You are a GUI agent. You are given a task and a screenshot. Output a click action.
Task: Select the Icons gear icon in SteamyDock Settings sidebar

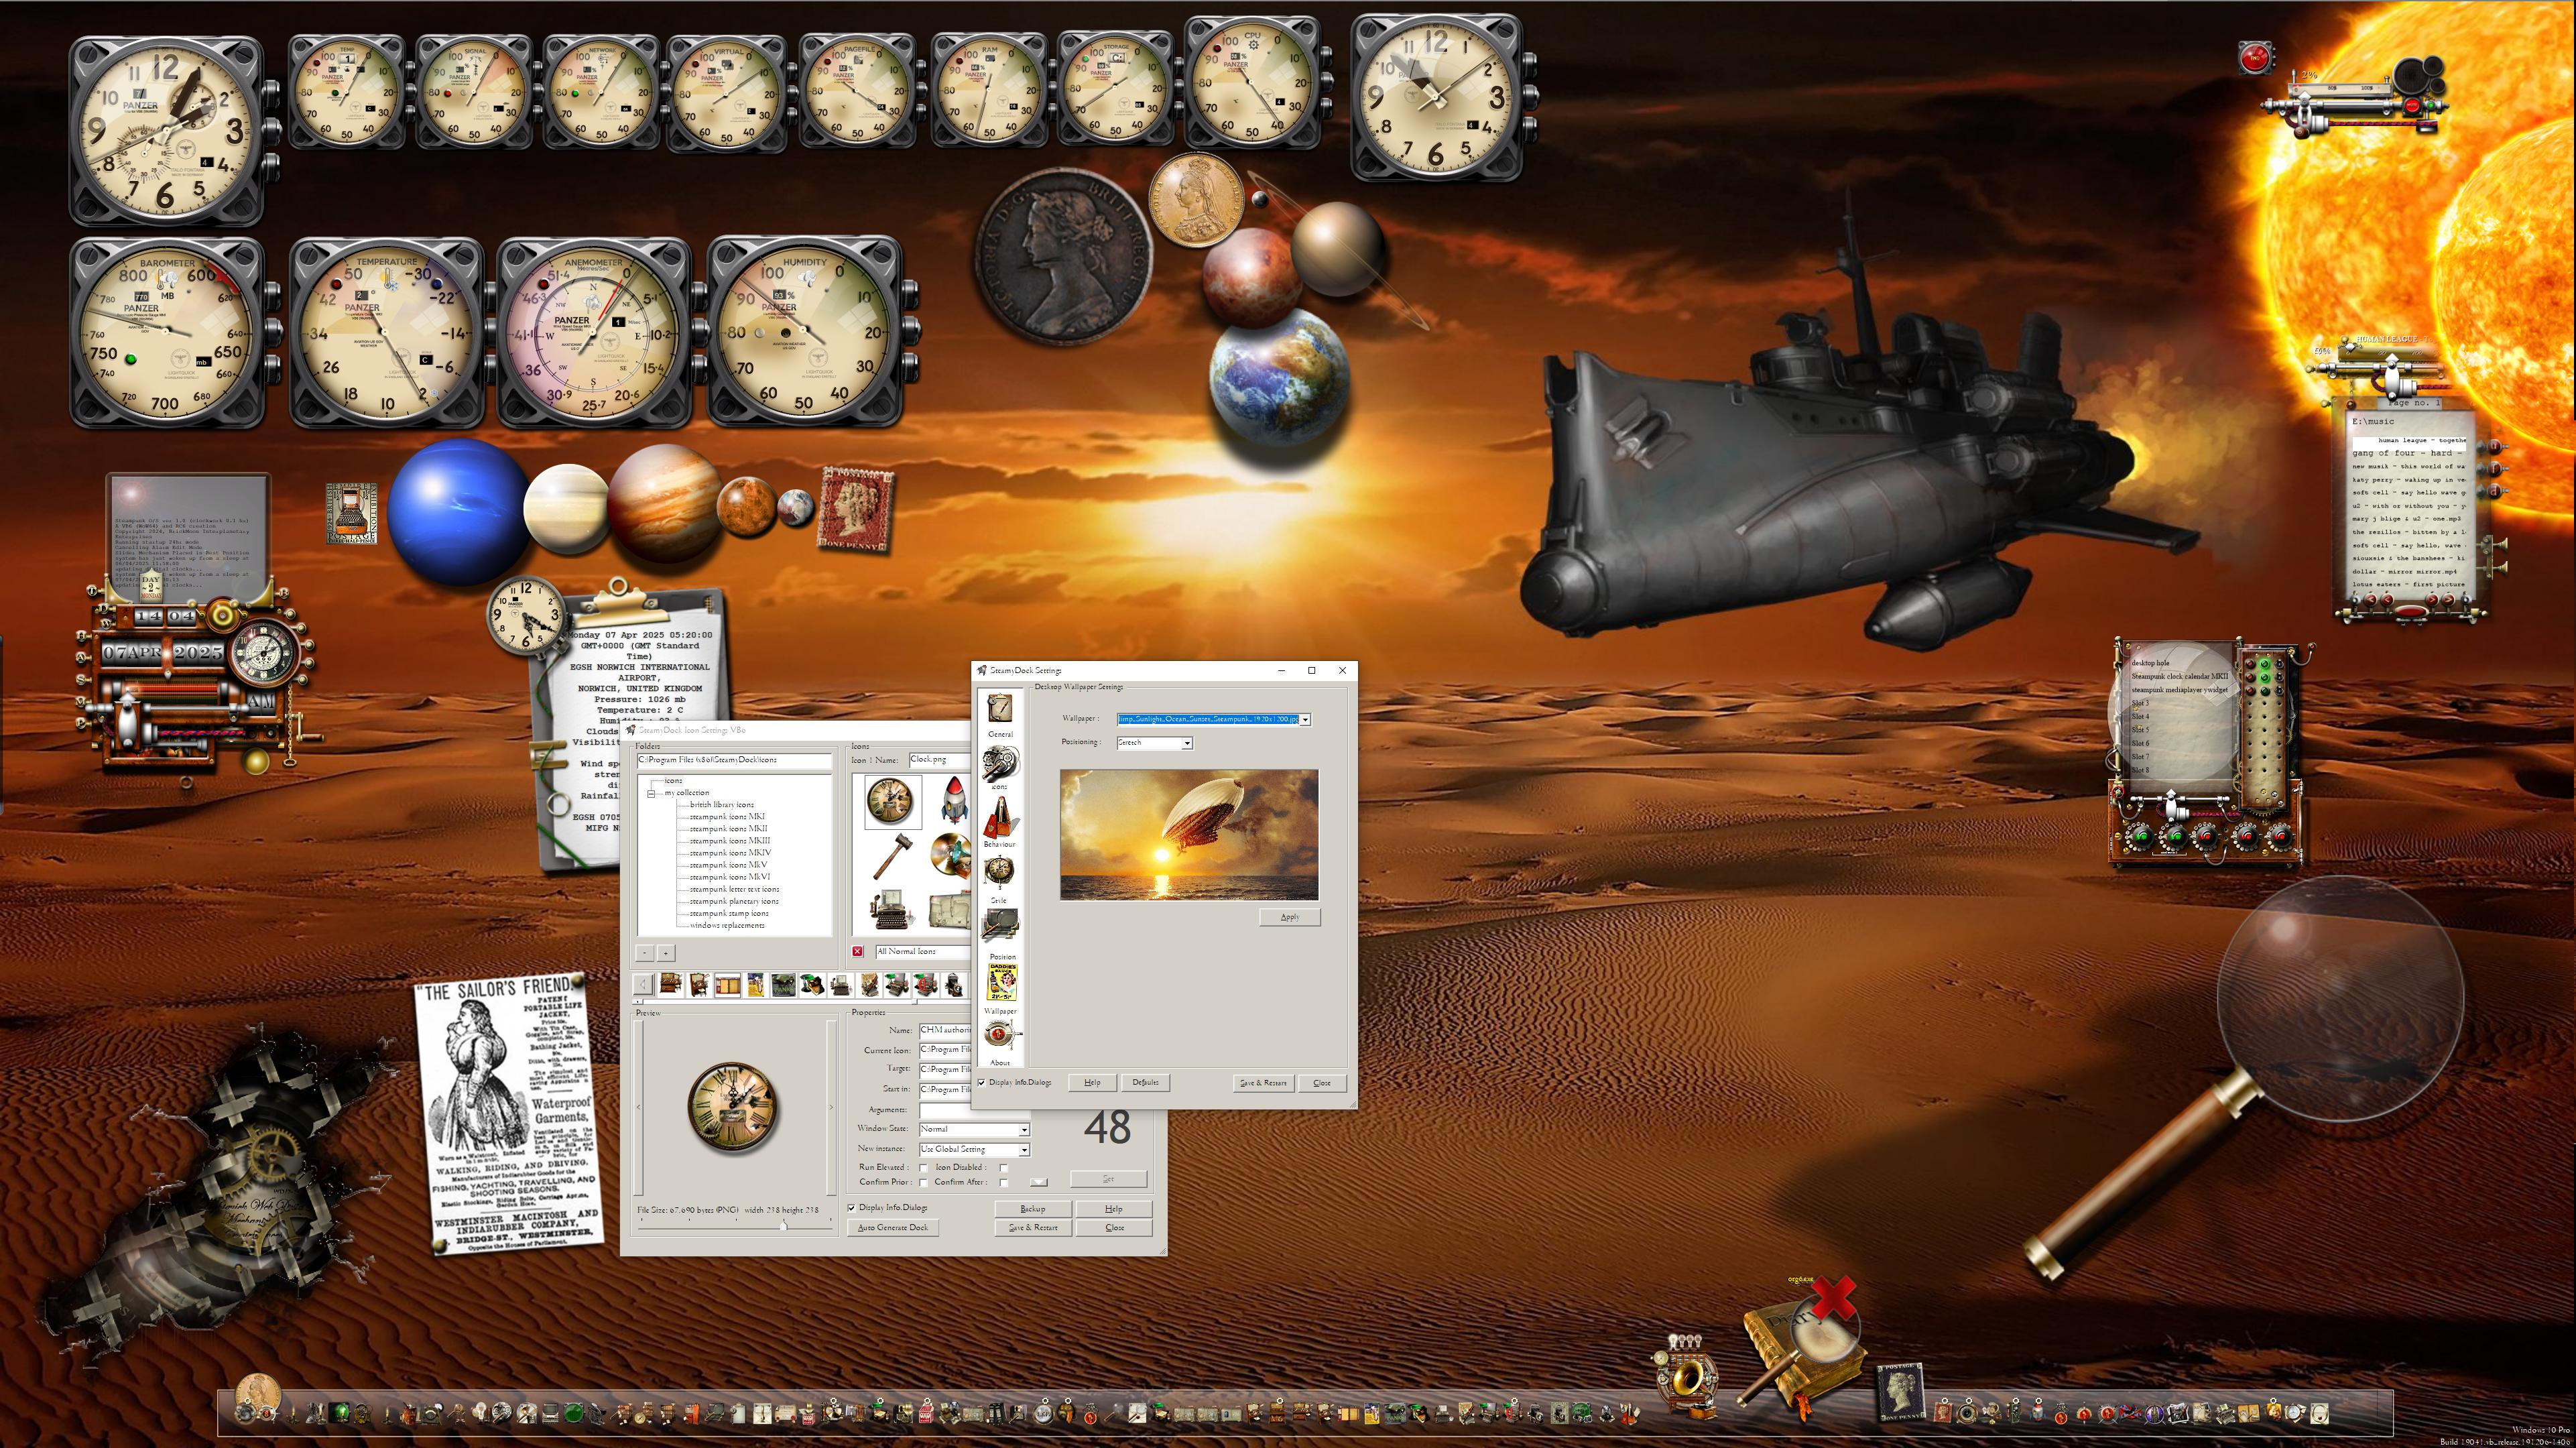pyautogui.click(x=1000, y=761)
